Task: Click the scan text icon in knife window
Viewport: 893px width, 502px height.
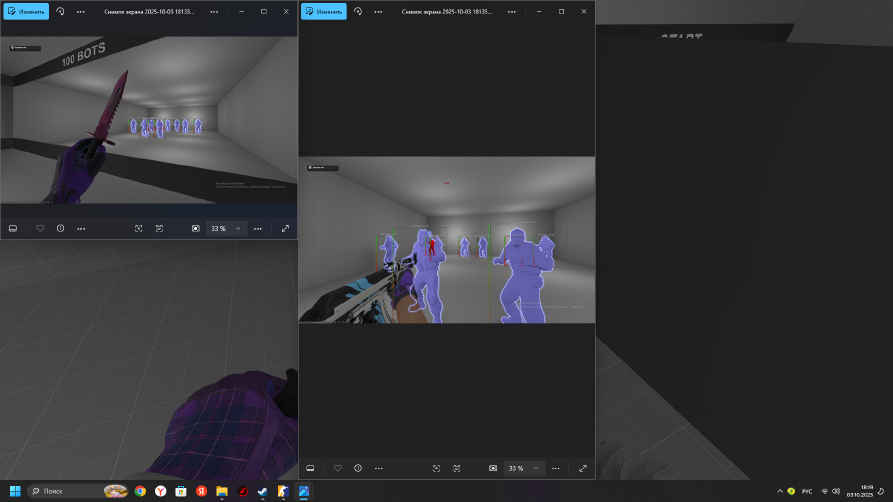Action: [x=138, y=228]
